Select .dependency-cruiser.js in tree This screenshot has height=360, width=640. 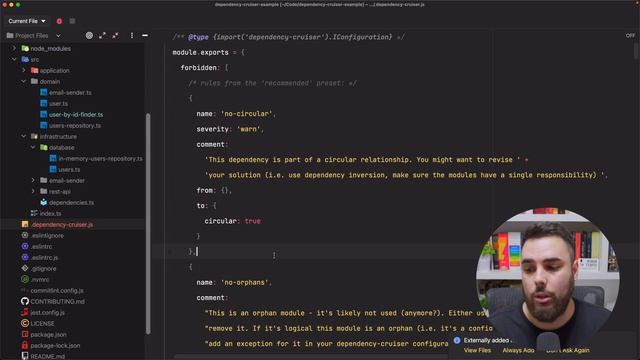click(62, 224)
